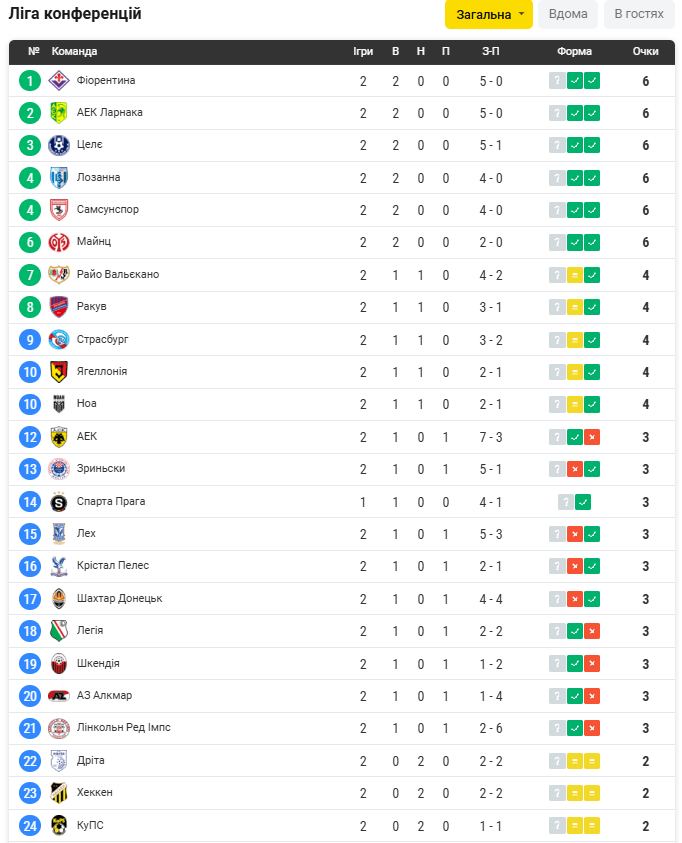Image resolution: width=682 pixels, height=843 pixels.
Task: Click Drita's first yellow draw form badge
Action: click(x=575, y=761)
